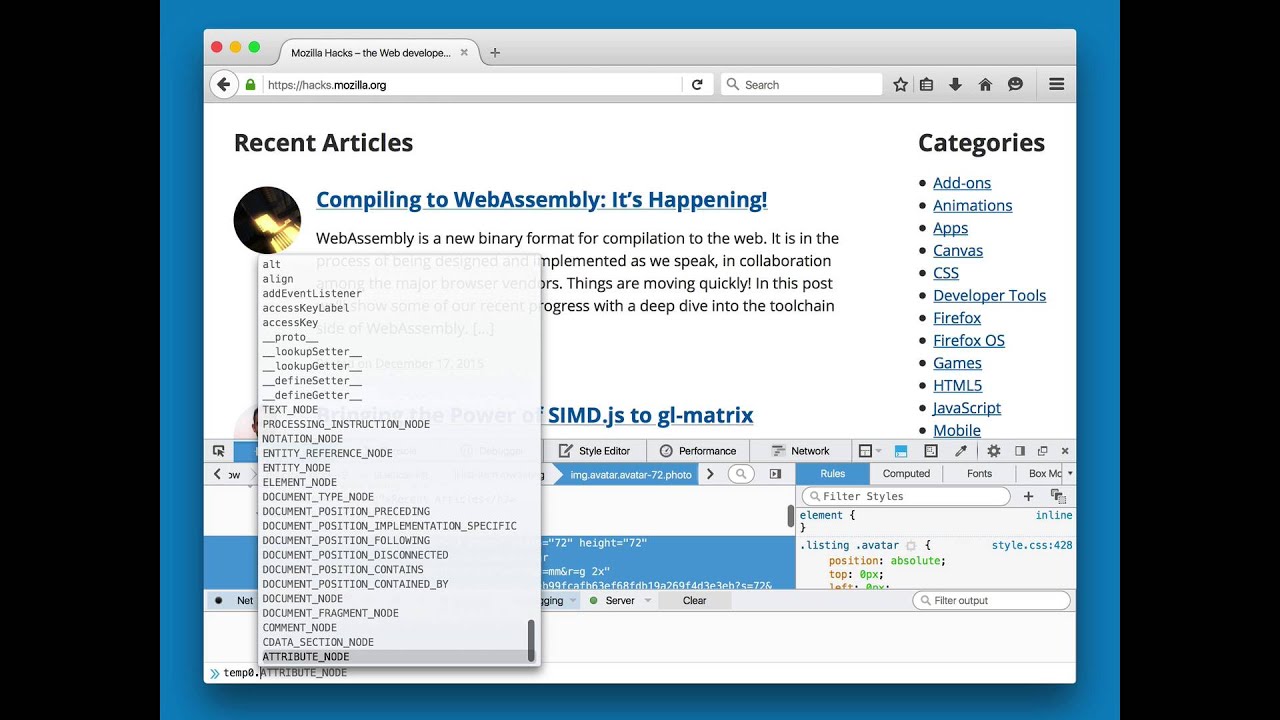The height and width of the screenshot is (720, 1280).
Task: Go to the Home page icon
Action: (985, 85)
